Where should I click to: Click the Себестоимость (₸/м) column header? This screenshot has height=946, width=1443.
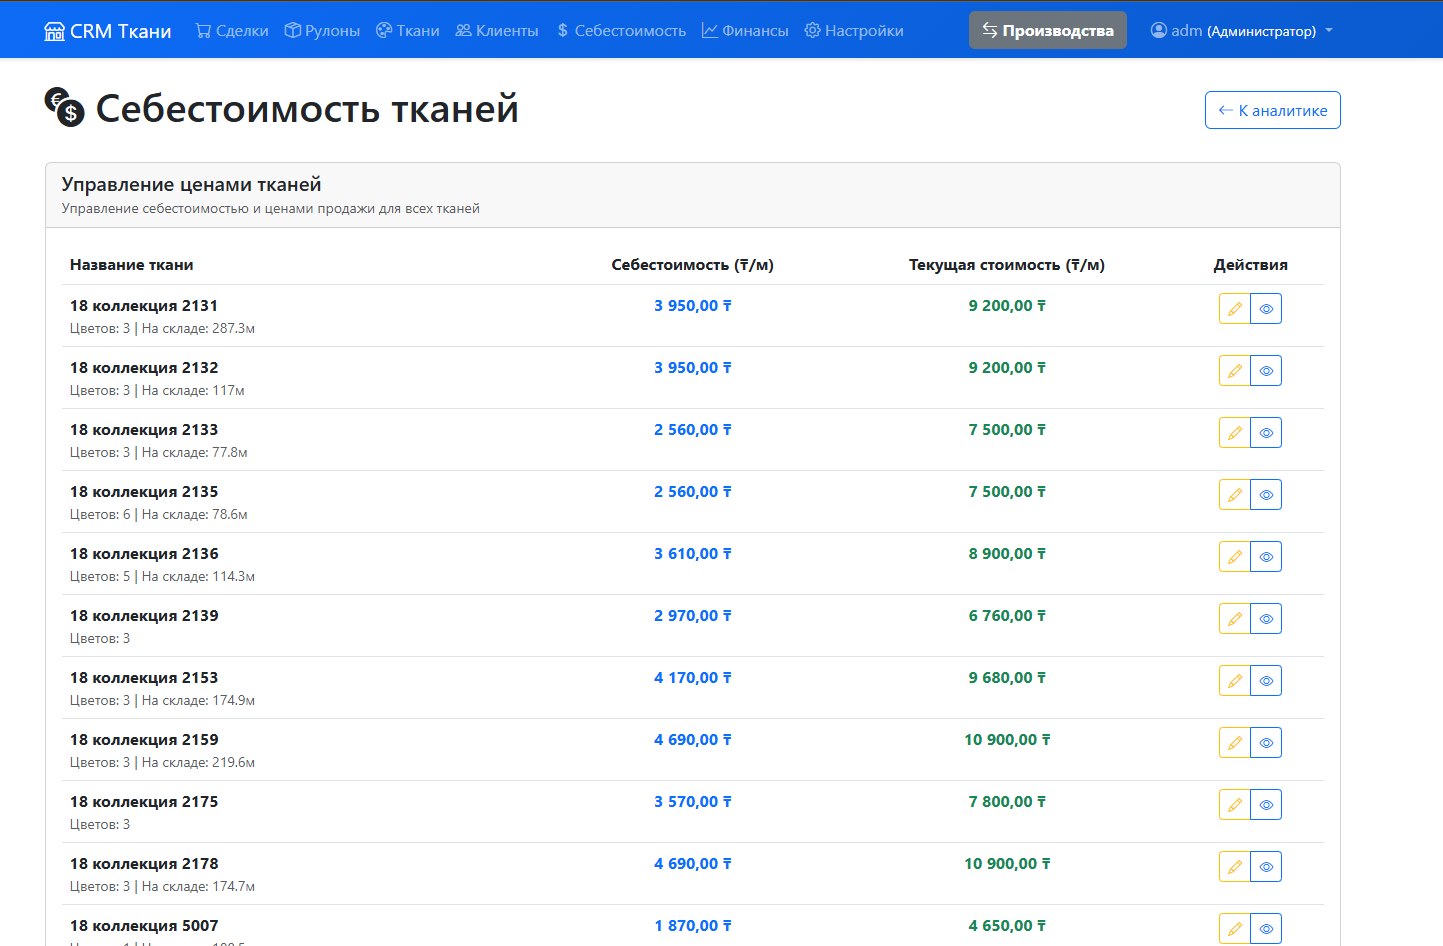pos(693,265)
